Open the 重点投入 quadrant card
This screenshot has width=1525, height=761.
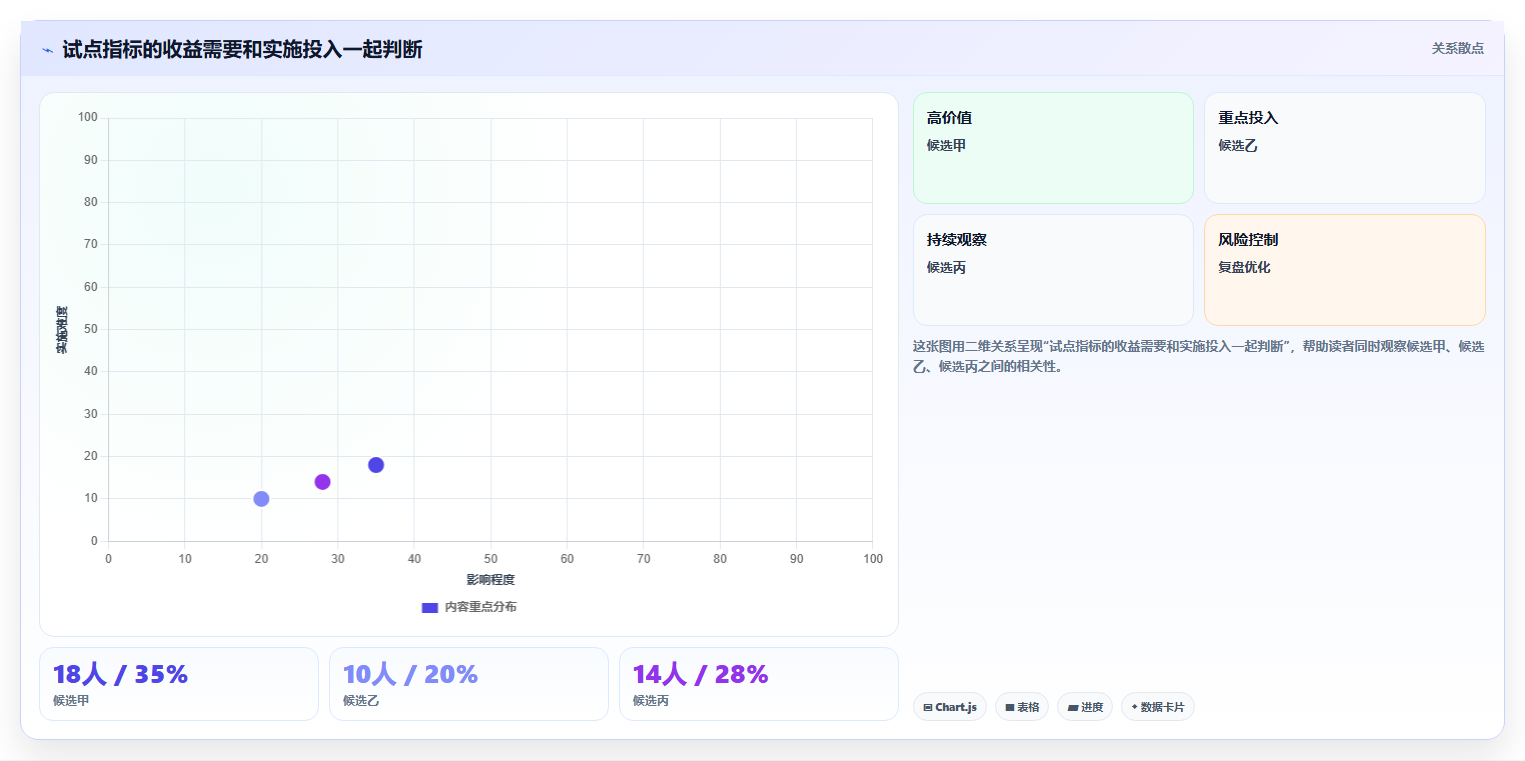[1344, 148]
